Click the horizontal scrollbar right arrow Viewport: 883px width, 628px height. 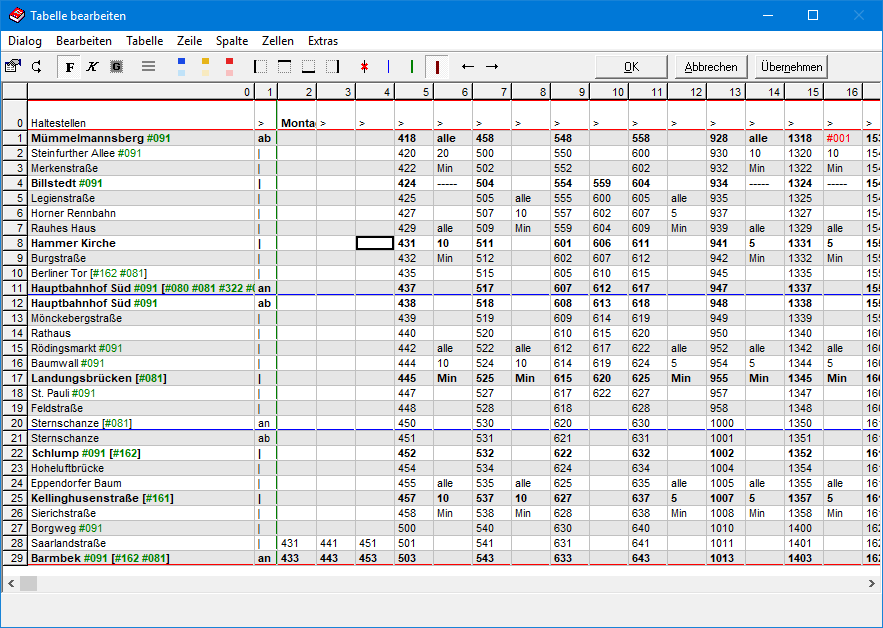click(873, 582)
